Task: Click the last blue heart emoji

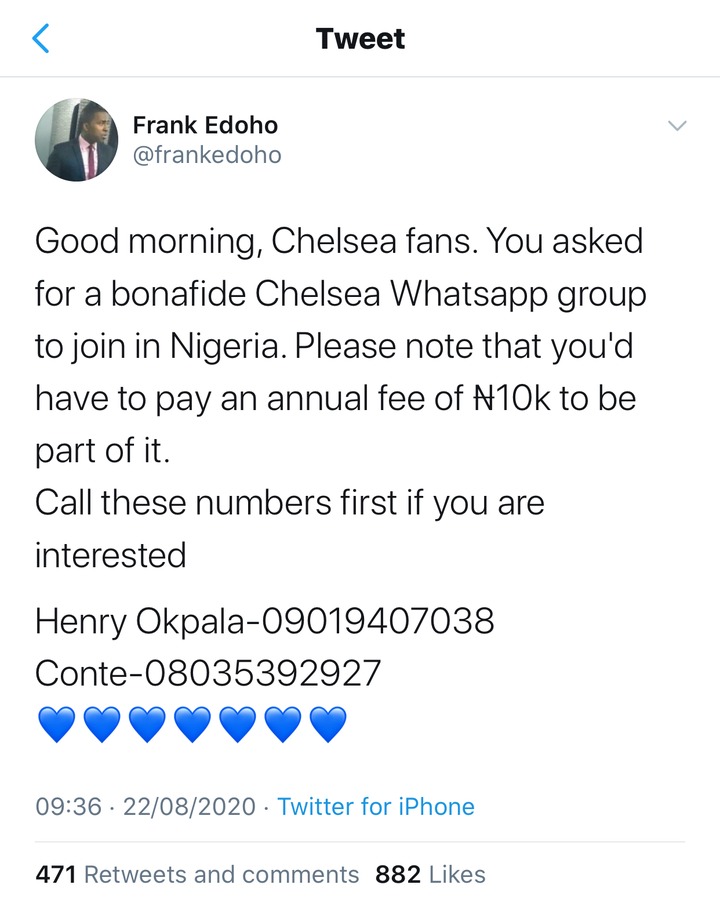Action: coord(327,724)
